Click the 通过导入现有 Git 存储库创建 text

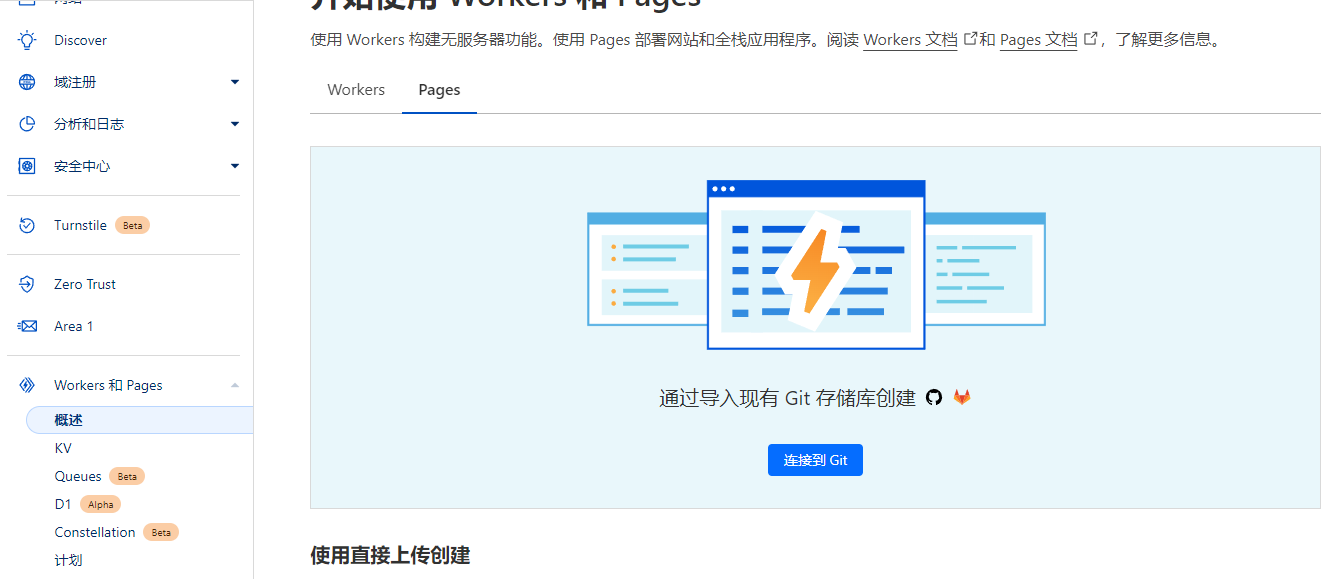point(787,398)
